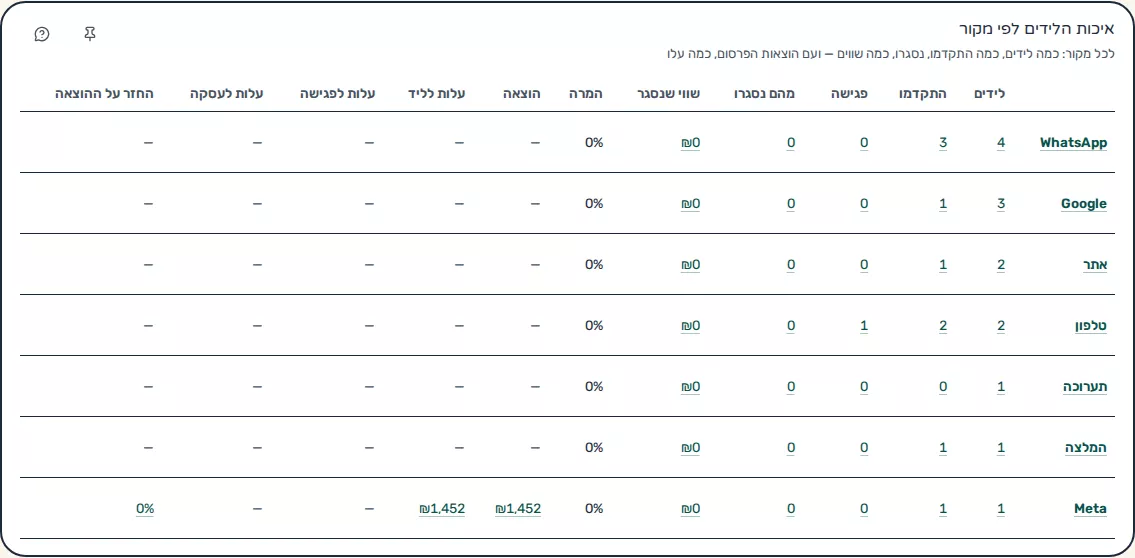Screen dimensions: 1135x558
Task: Click the title איכות הלידים לפי מקור
Action: pyautogui.click(x=1035, y=30)
